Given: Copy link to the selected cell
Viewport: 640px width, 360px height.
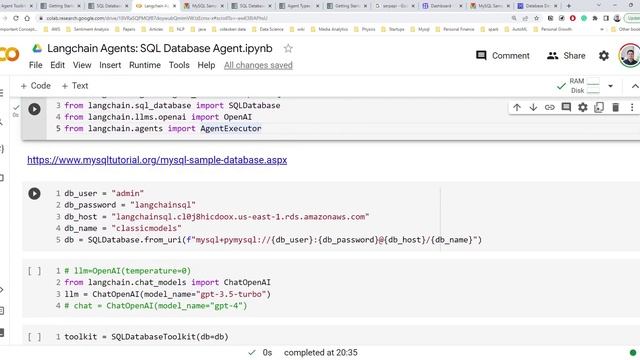Looking at the screenshot, I should coord(549,107).
